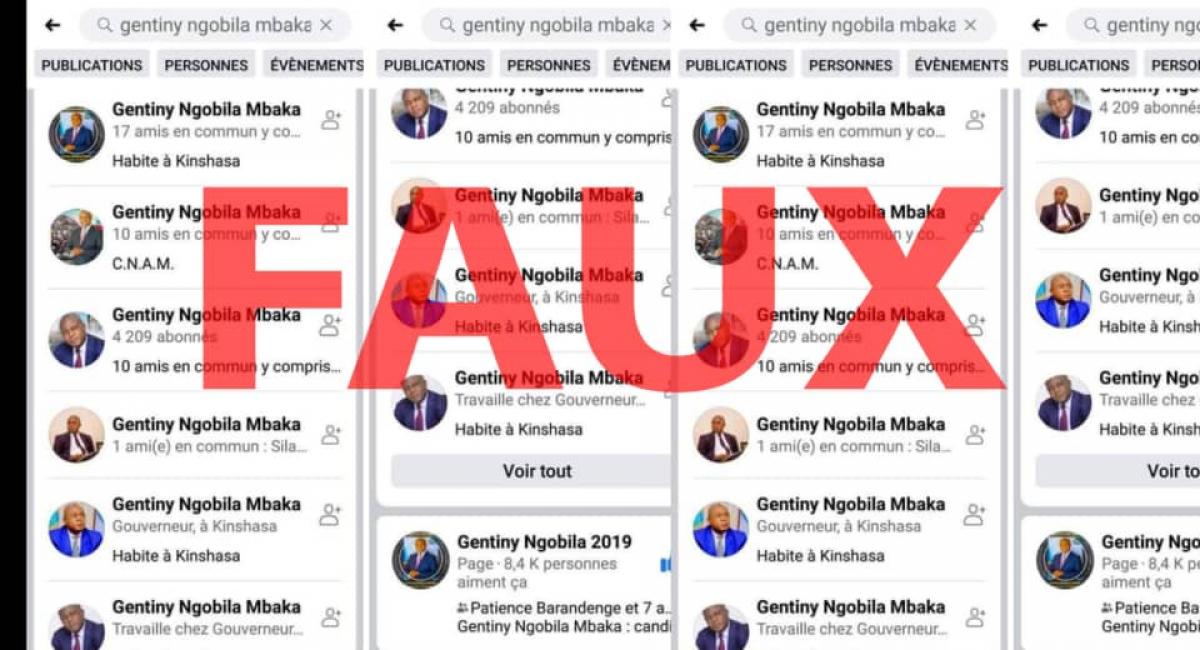The height and width of the screenshot is (650, 1200).
Task: Focus the search field in the leftmost panel
Action: pos(215,26)
